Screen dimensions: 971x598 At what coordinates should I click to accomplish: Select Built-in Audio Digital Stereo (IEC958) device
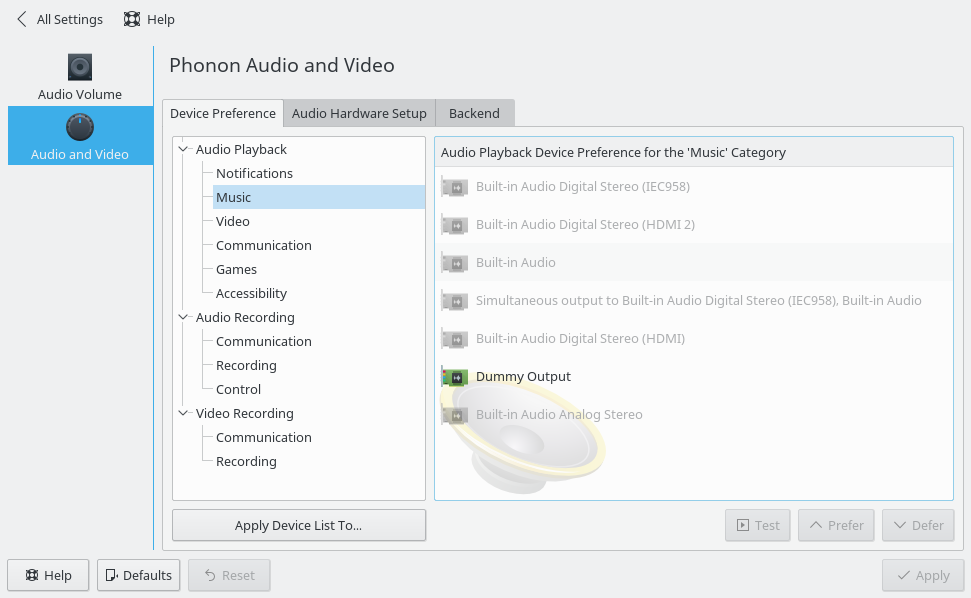694,186
